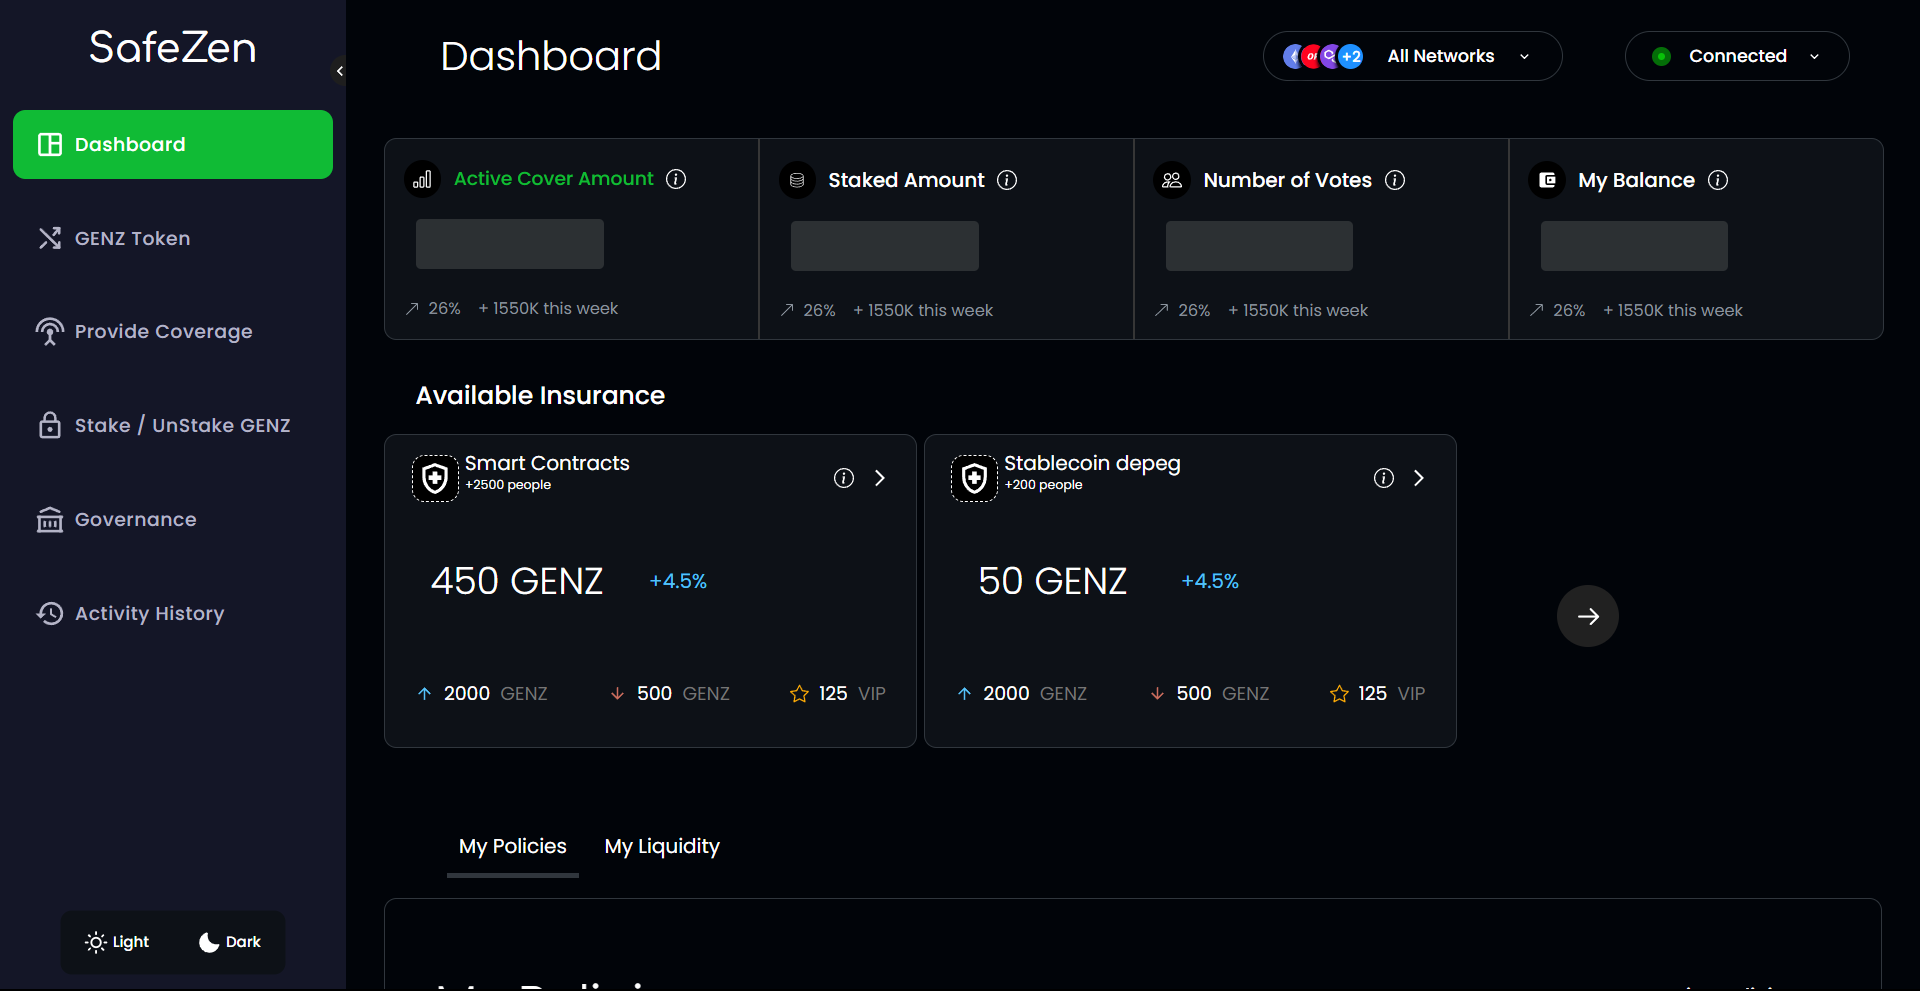The image size is (1920, 991).
Task: Click info icon beside Active Cover Amount
Action: tap(676, 179)
